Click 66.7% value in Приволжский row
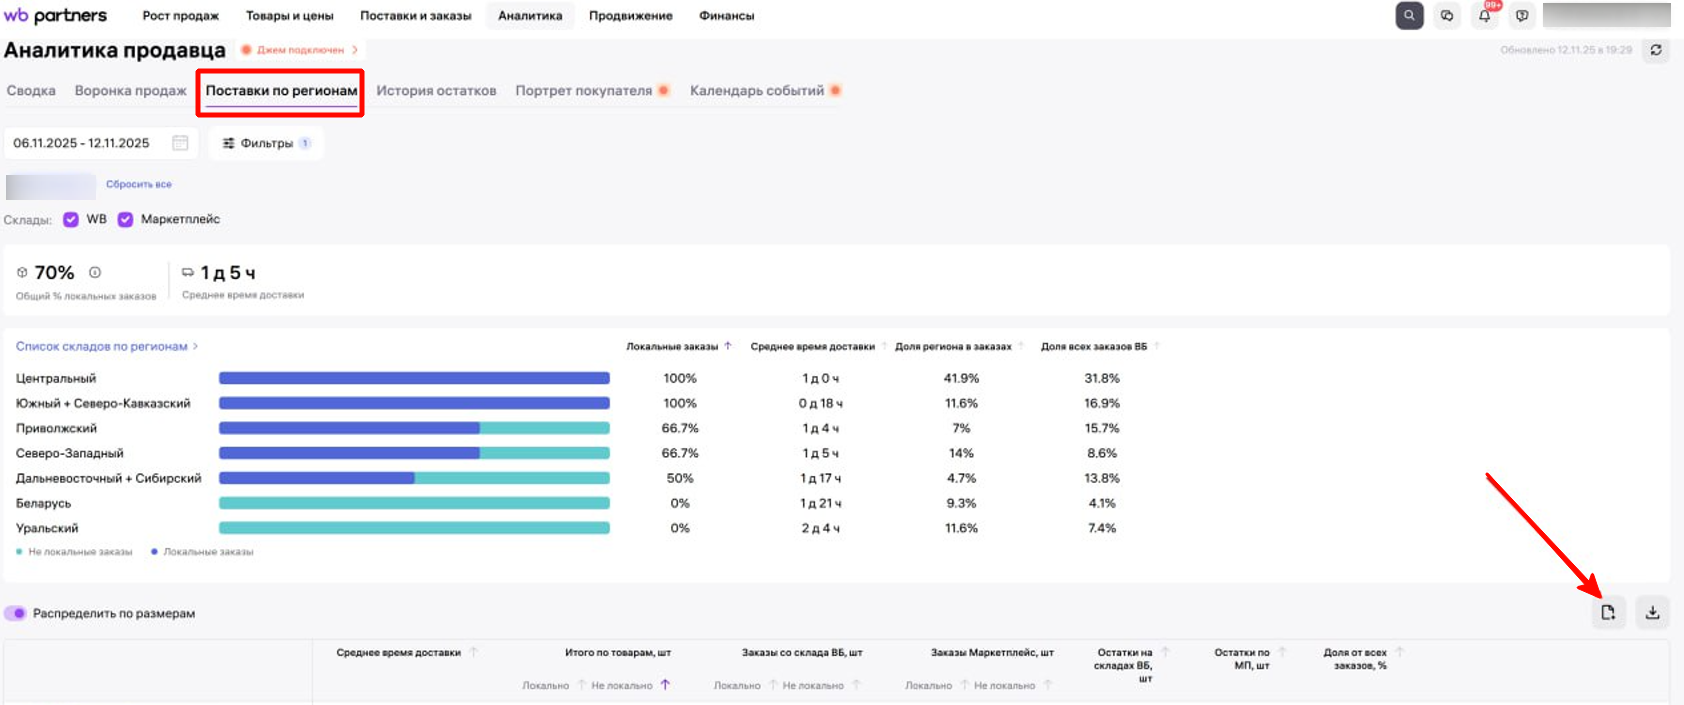1684x705 pixels. click(x=680, y=428)
